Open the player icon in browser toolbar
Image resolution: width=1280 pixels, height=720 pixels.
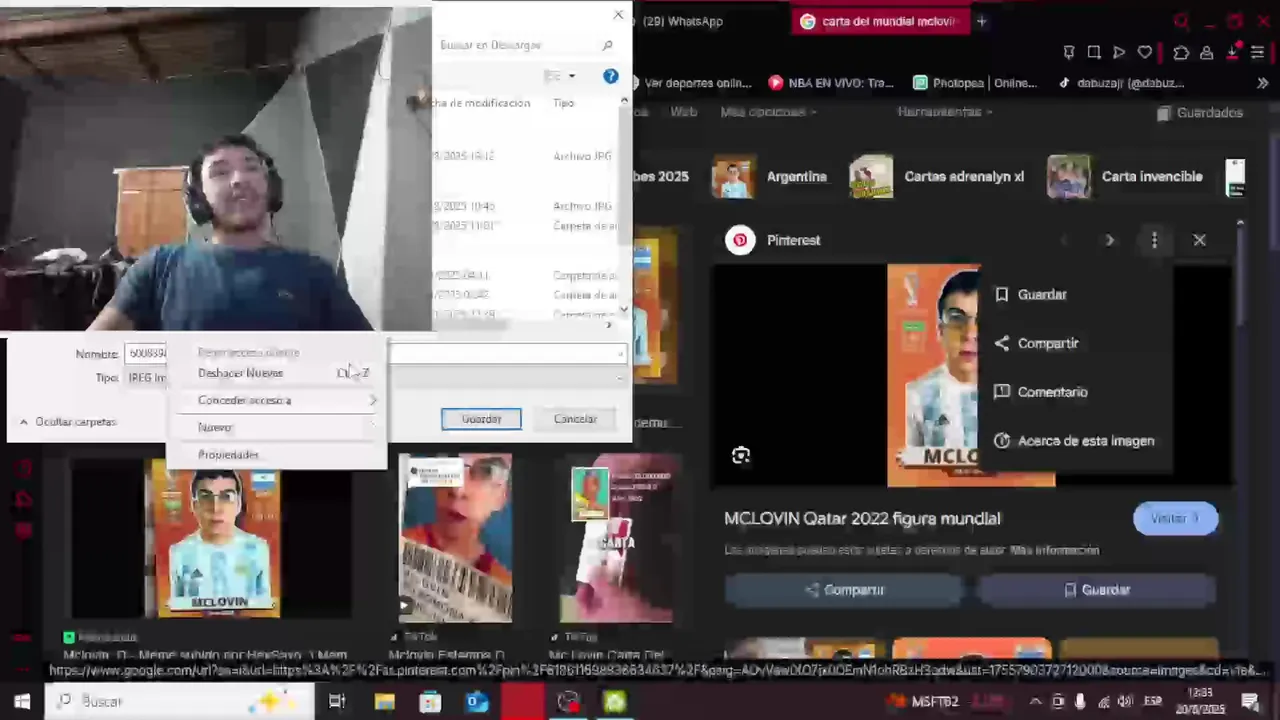click(x=1119, y=52)
